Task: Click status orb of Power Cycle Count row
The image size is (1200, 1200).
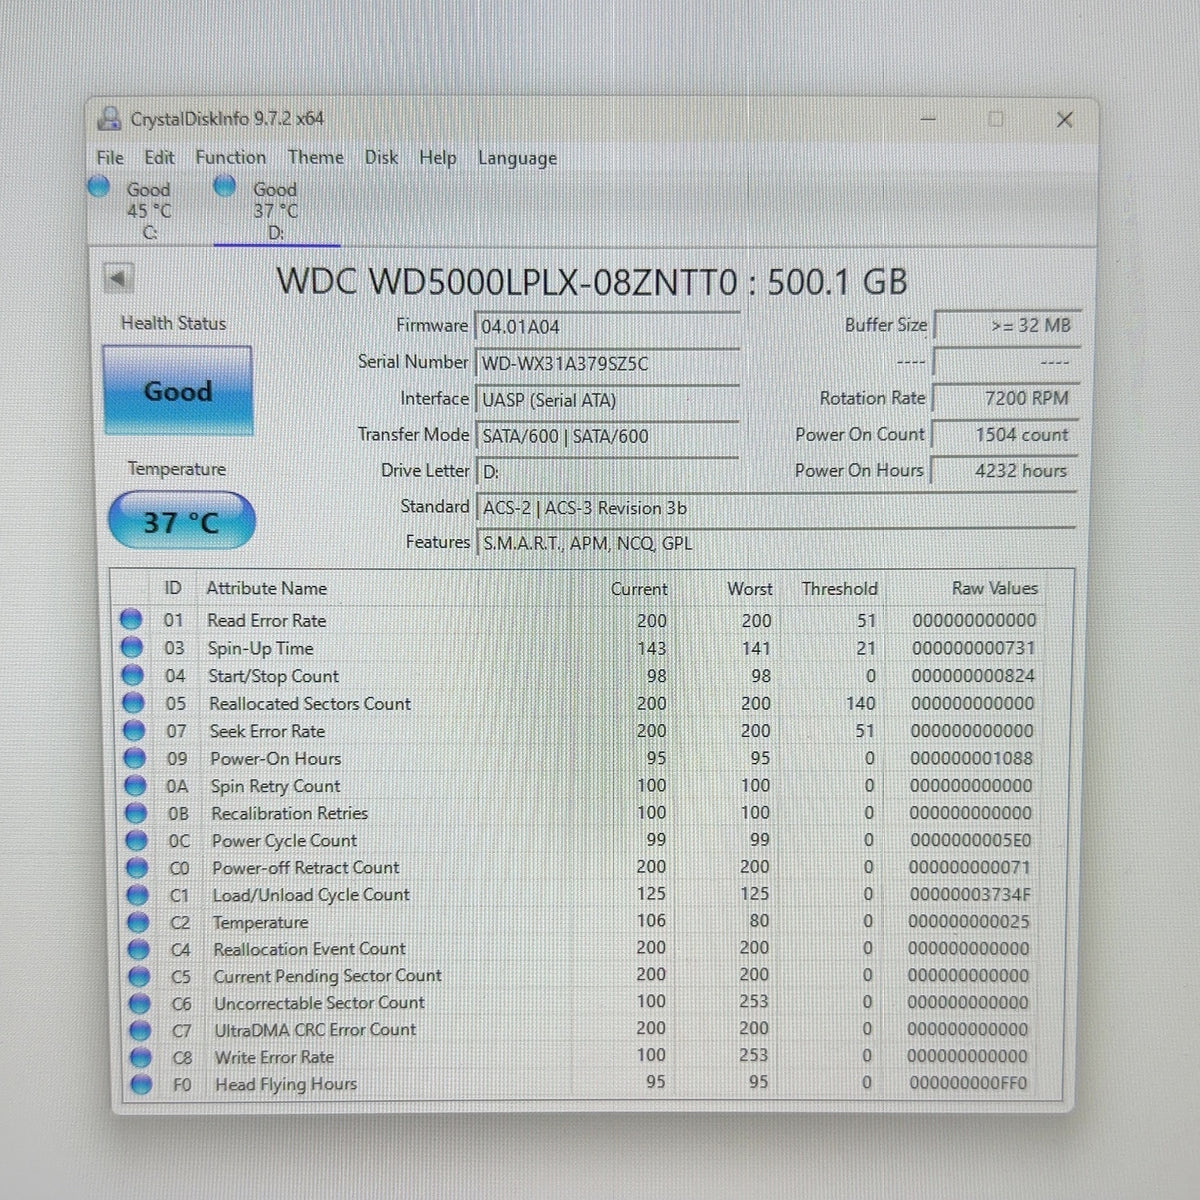Action: 136,840
